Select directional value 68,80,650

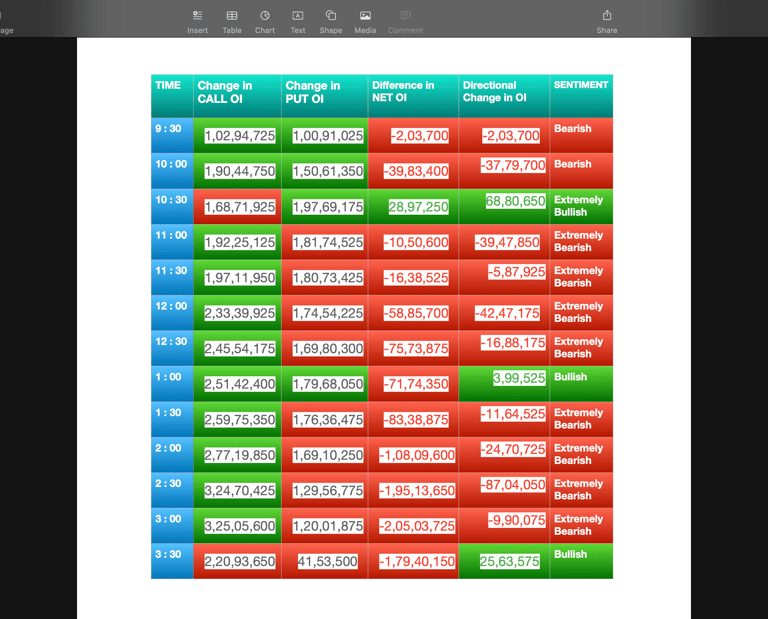515,201
